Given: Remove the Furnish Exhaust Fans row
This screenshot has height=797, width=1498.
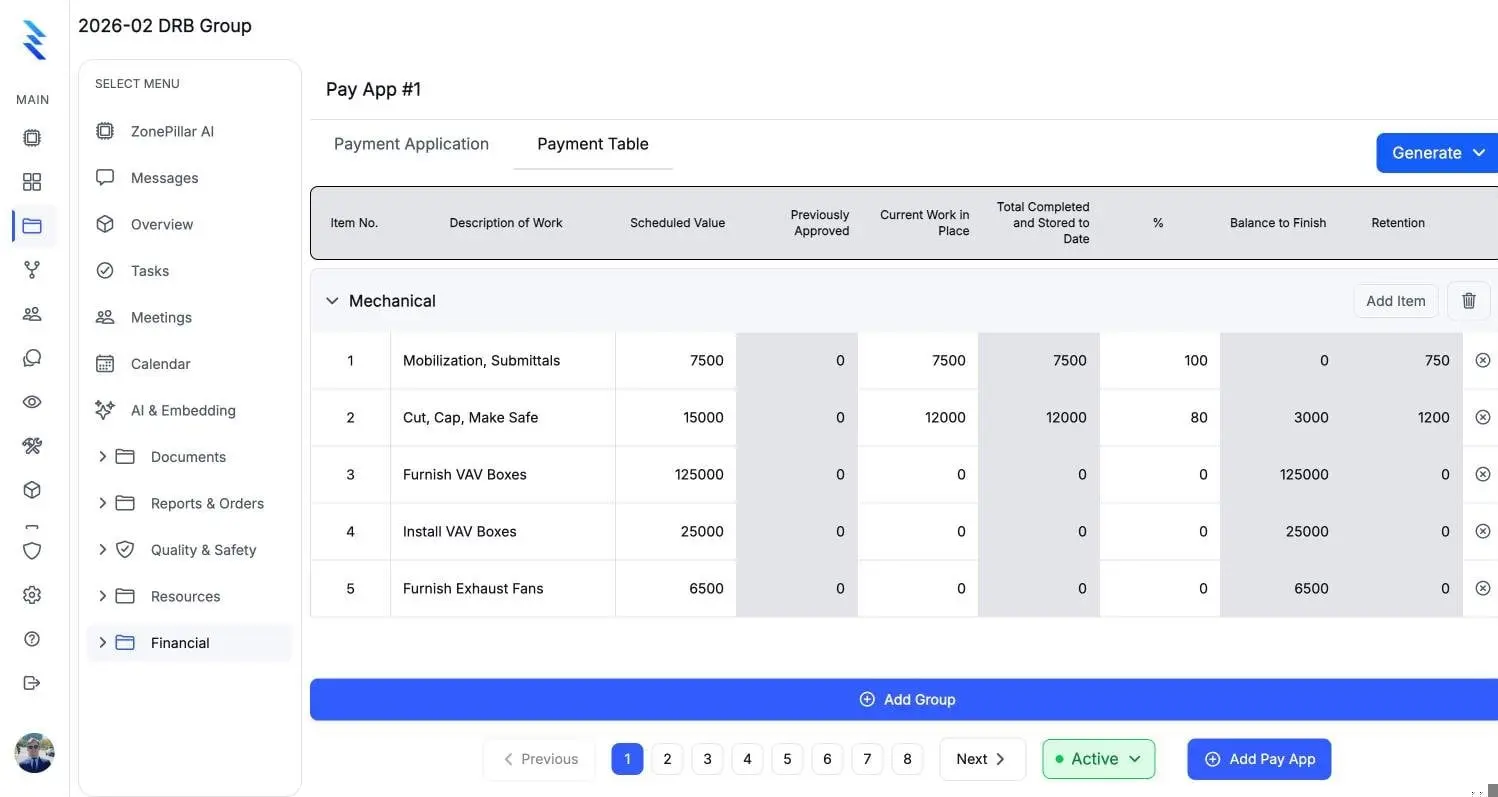Looking at the screenshot, I should click(x=1483, y=588).
